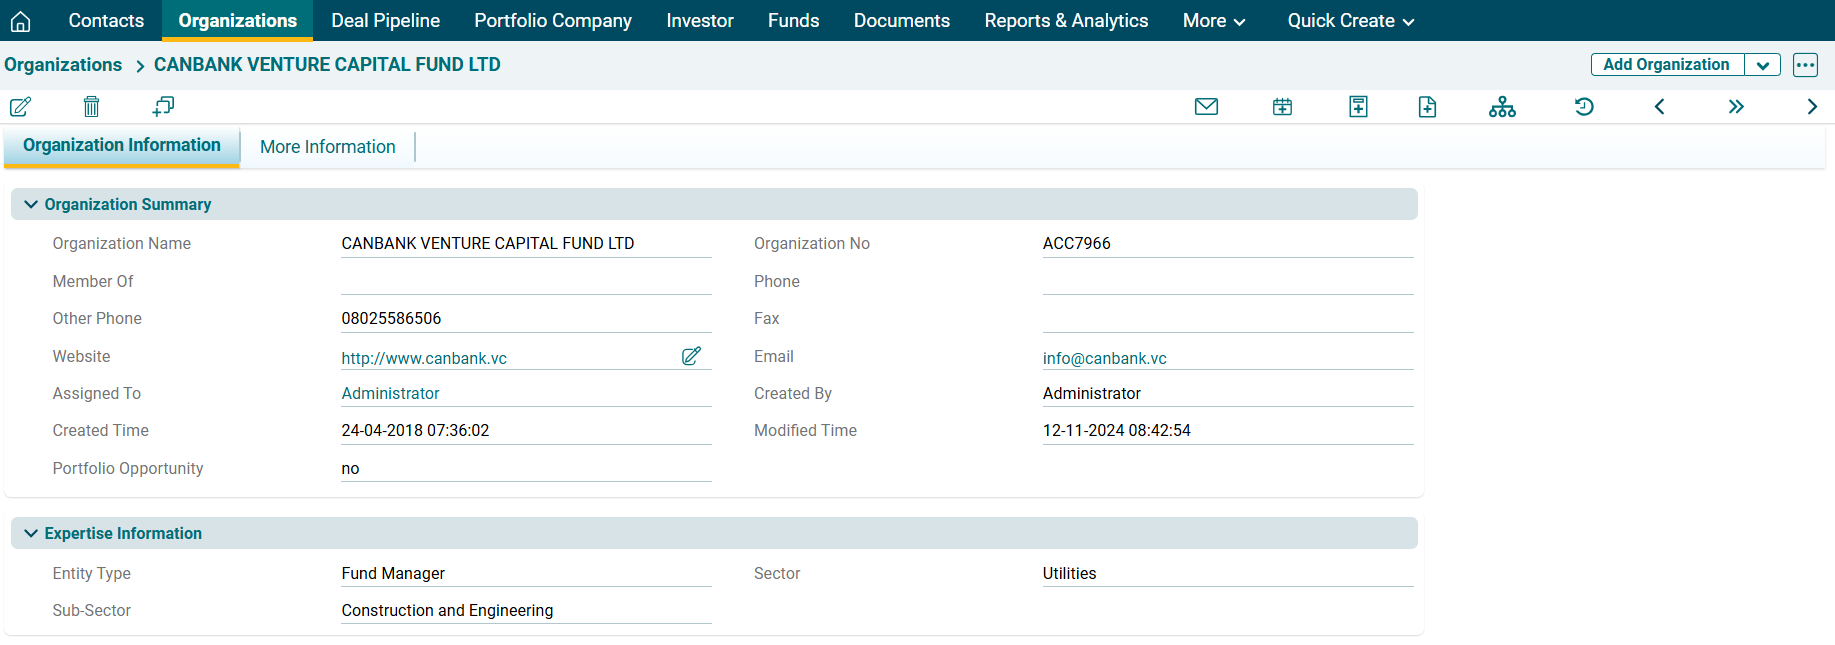View update history with the clock icon
1835x645 pixels.
point(1584,107)
